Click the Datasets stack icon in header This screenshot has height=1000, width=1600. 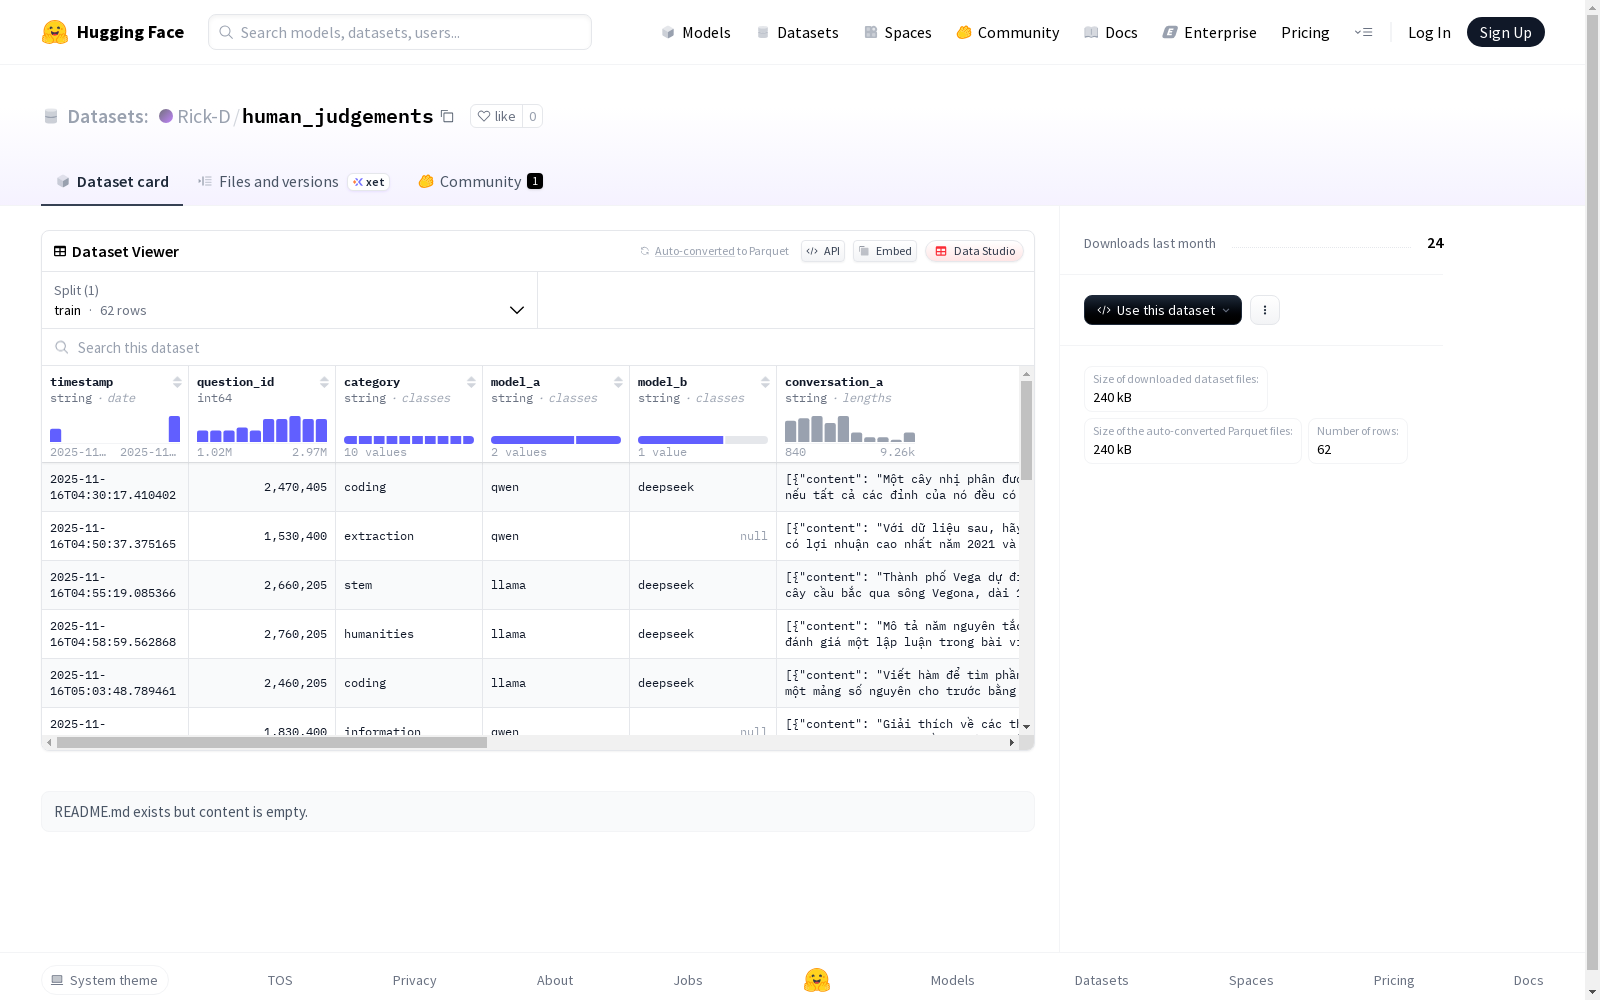(51, 117)
